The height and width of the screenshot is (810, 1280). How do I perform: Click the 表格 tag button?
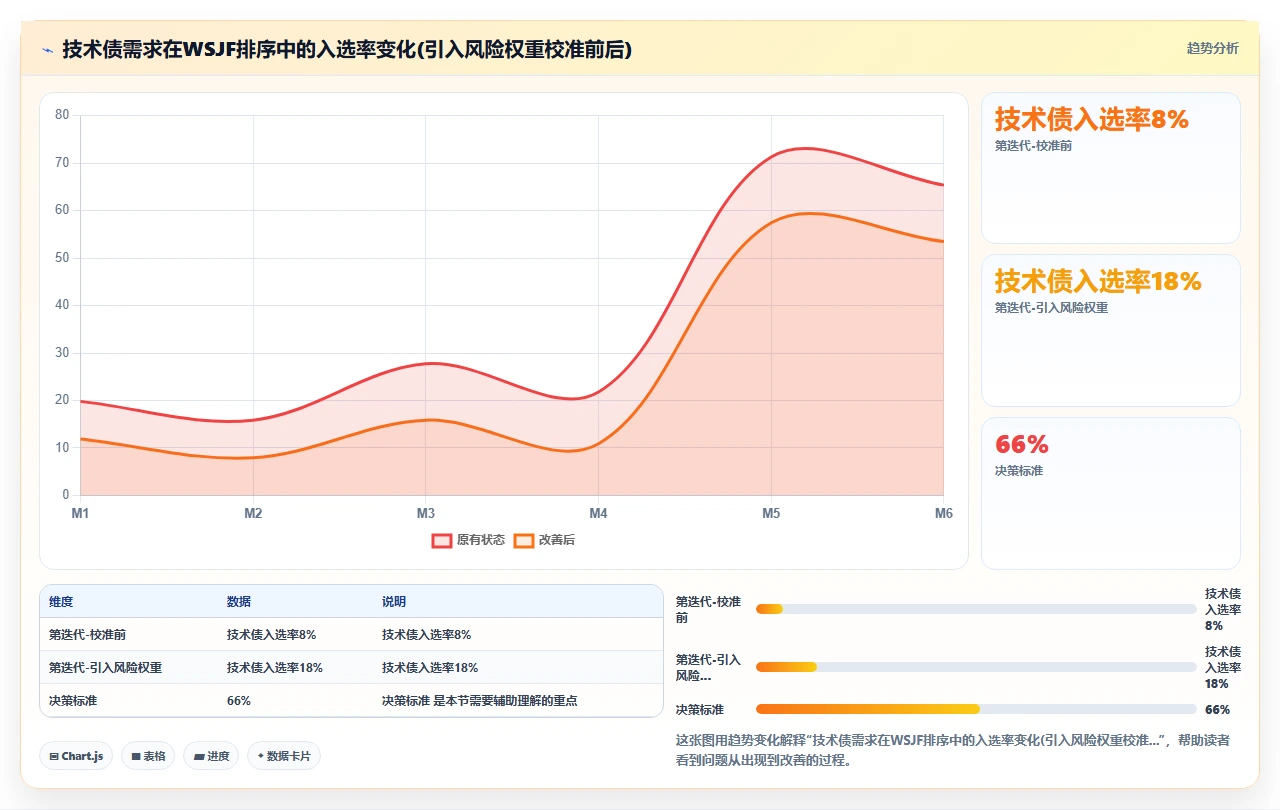(148, 756)
